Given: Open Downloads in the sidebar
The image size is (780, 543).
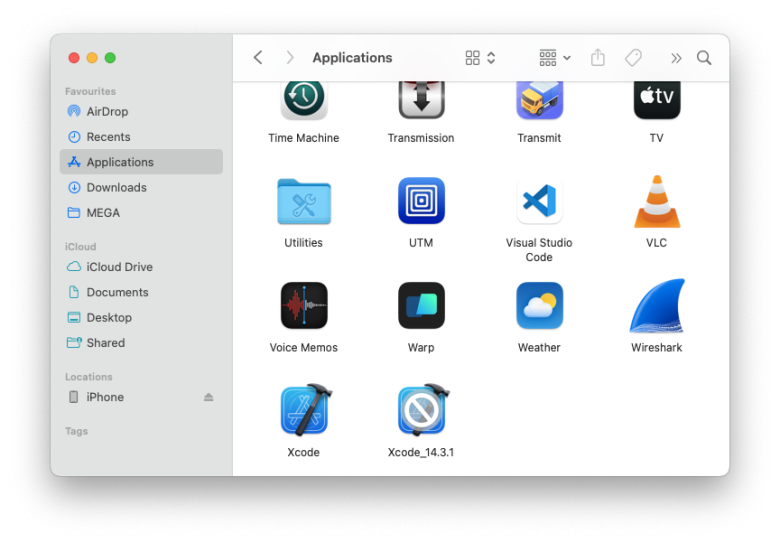Looking at the screenshot, I should click(141, 187).
